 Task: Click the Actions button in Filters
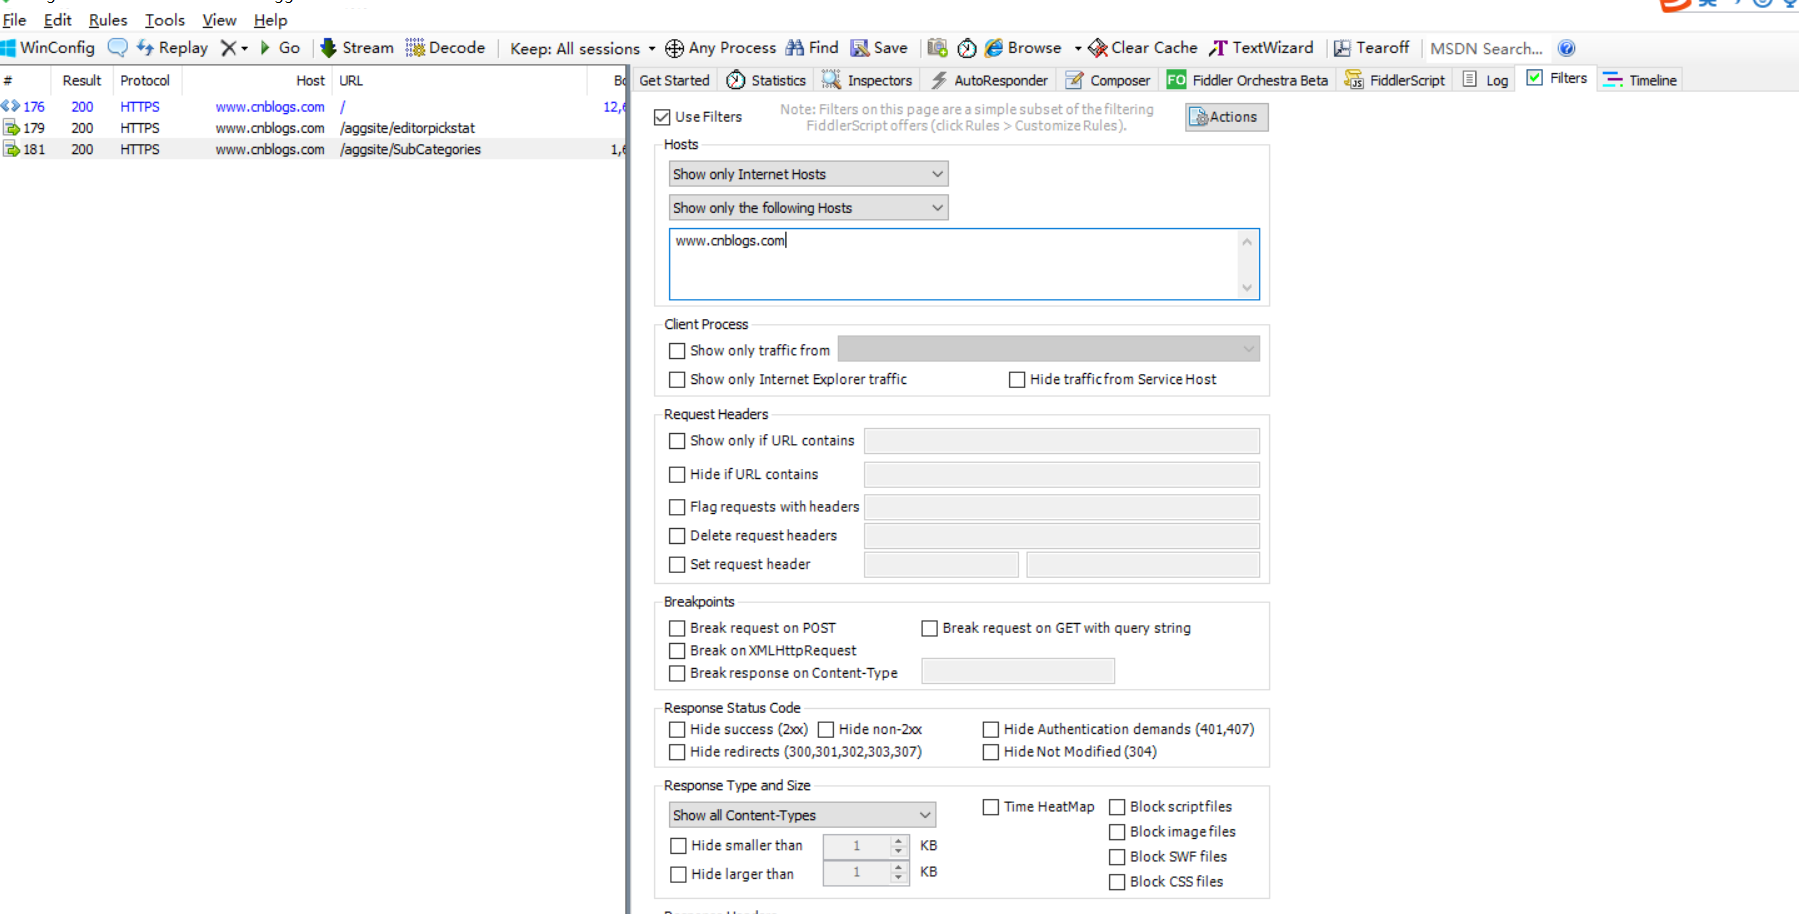(1227, 117)
